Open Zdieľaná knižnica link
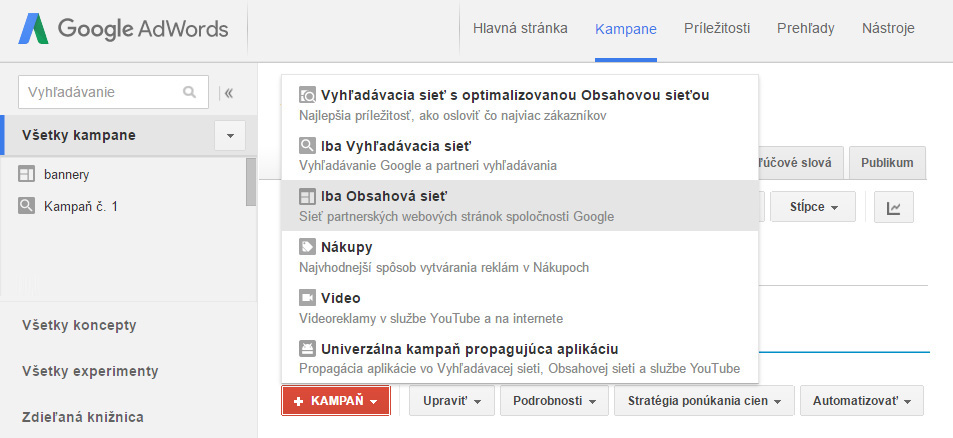This screenshot has height=438, width=953. click(83, 417)
